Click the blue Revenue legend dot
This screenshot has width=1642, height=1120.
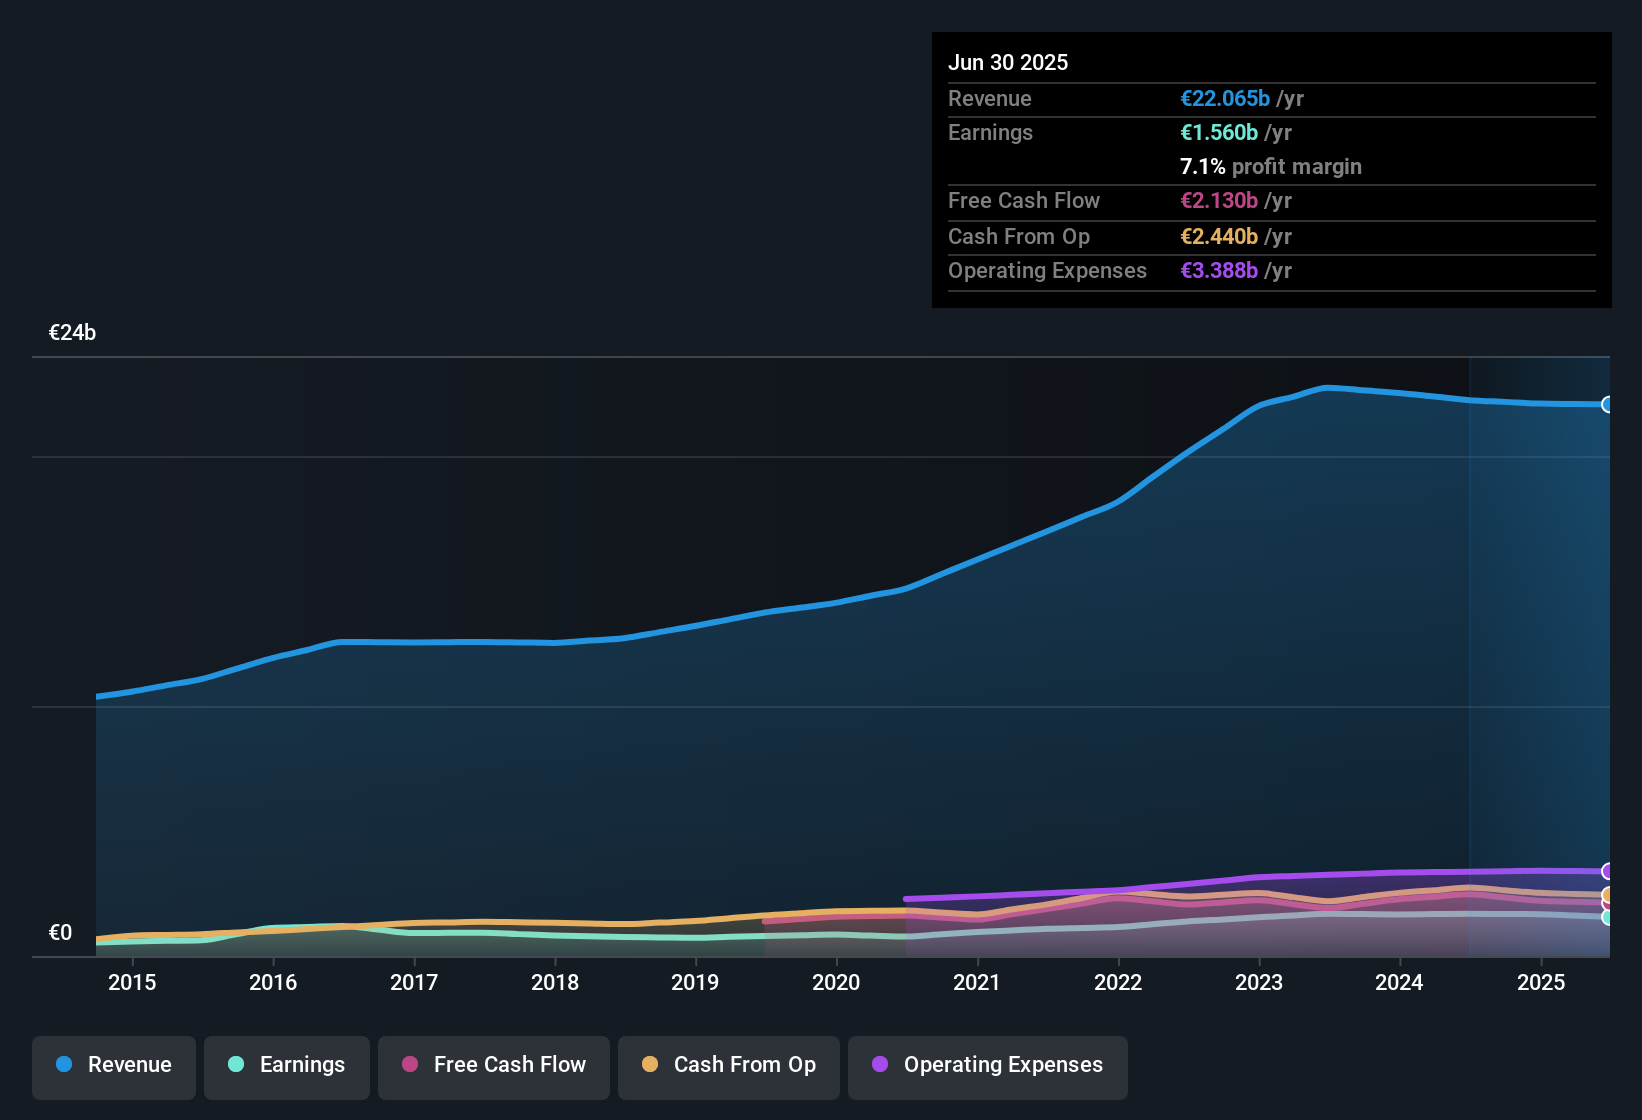64,1065
